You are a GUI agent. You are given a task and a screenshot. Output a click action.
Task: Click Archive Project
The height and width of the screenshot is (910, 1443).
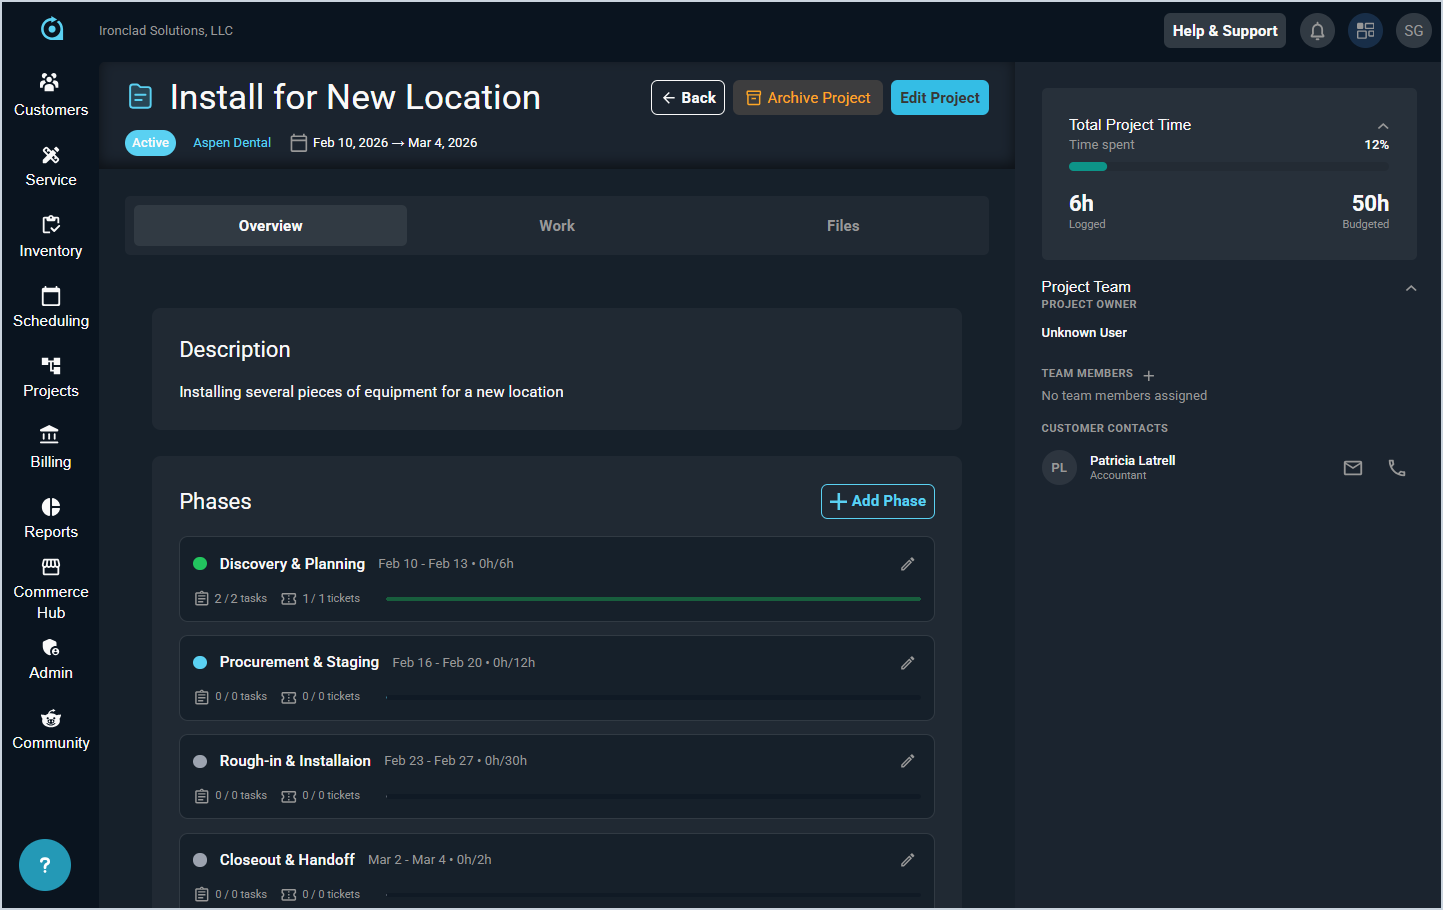(808, 98)
